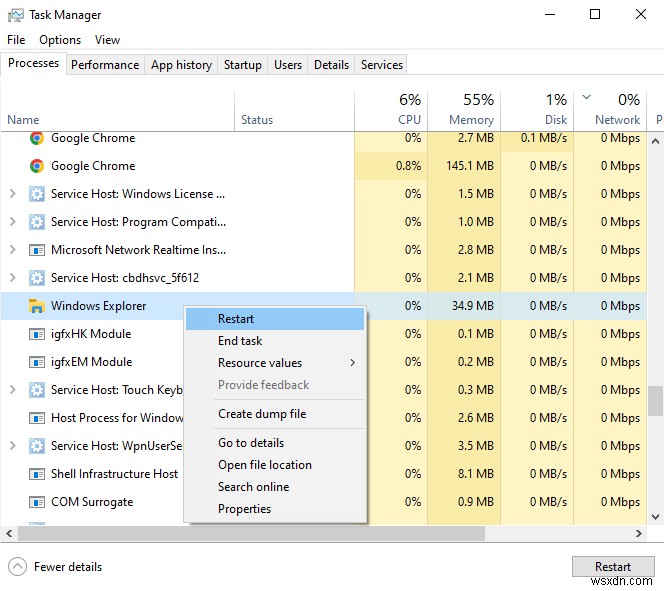Click the horizontal scrollbar left arrow
664x591 pixels.
point(9,533)
